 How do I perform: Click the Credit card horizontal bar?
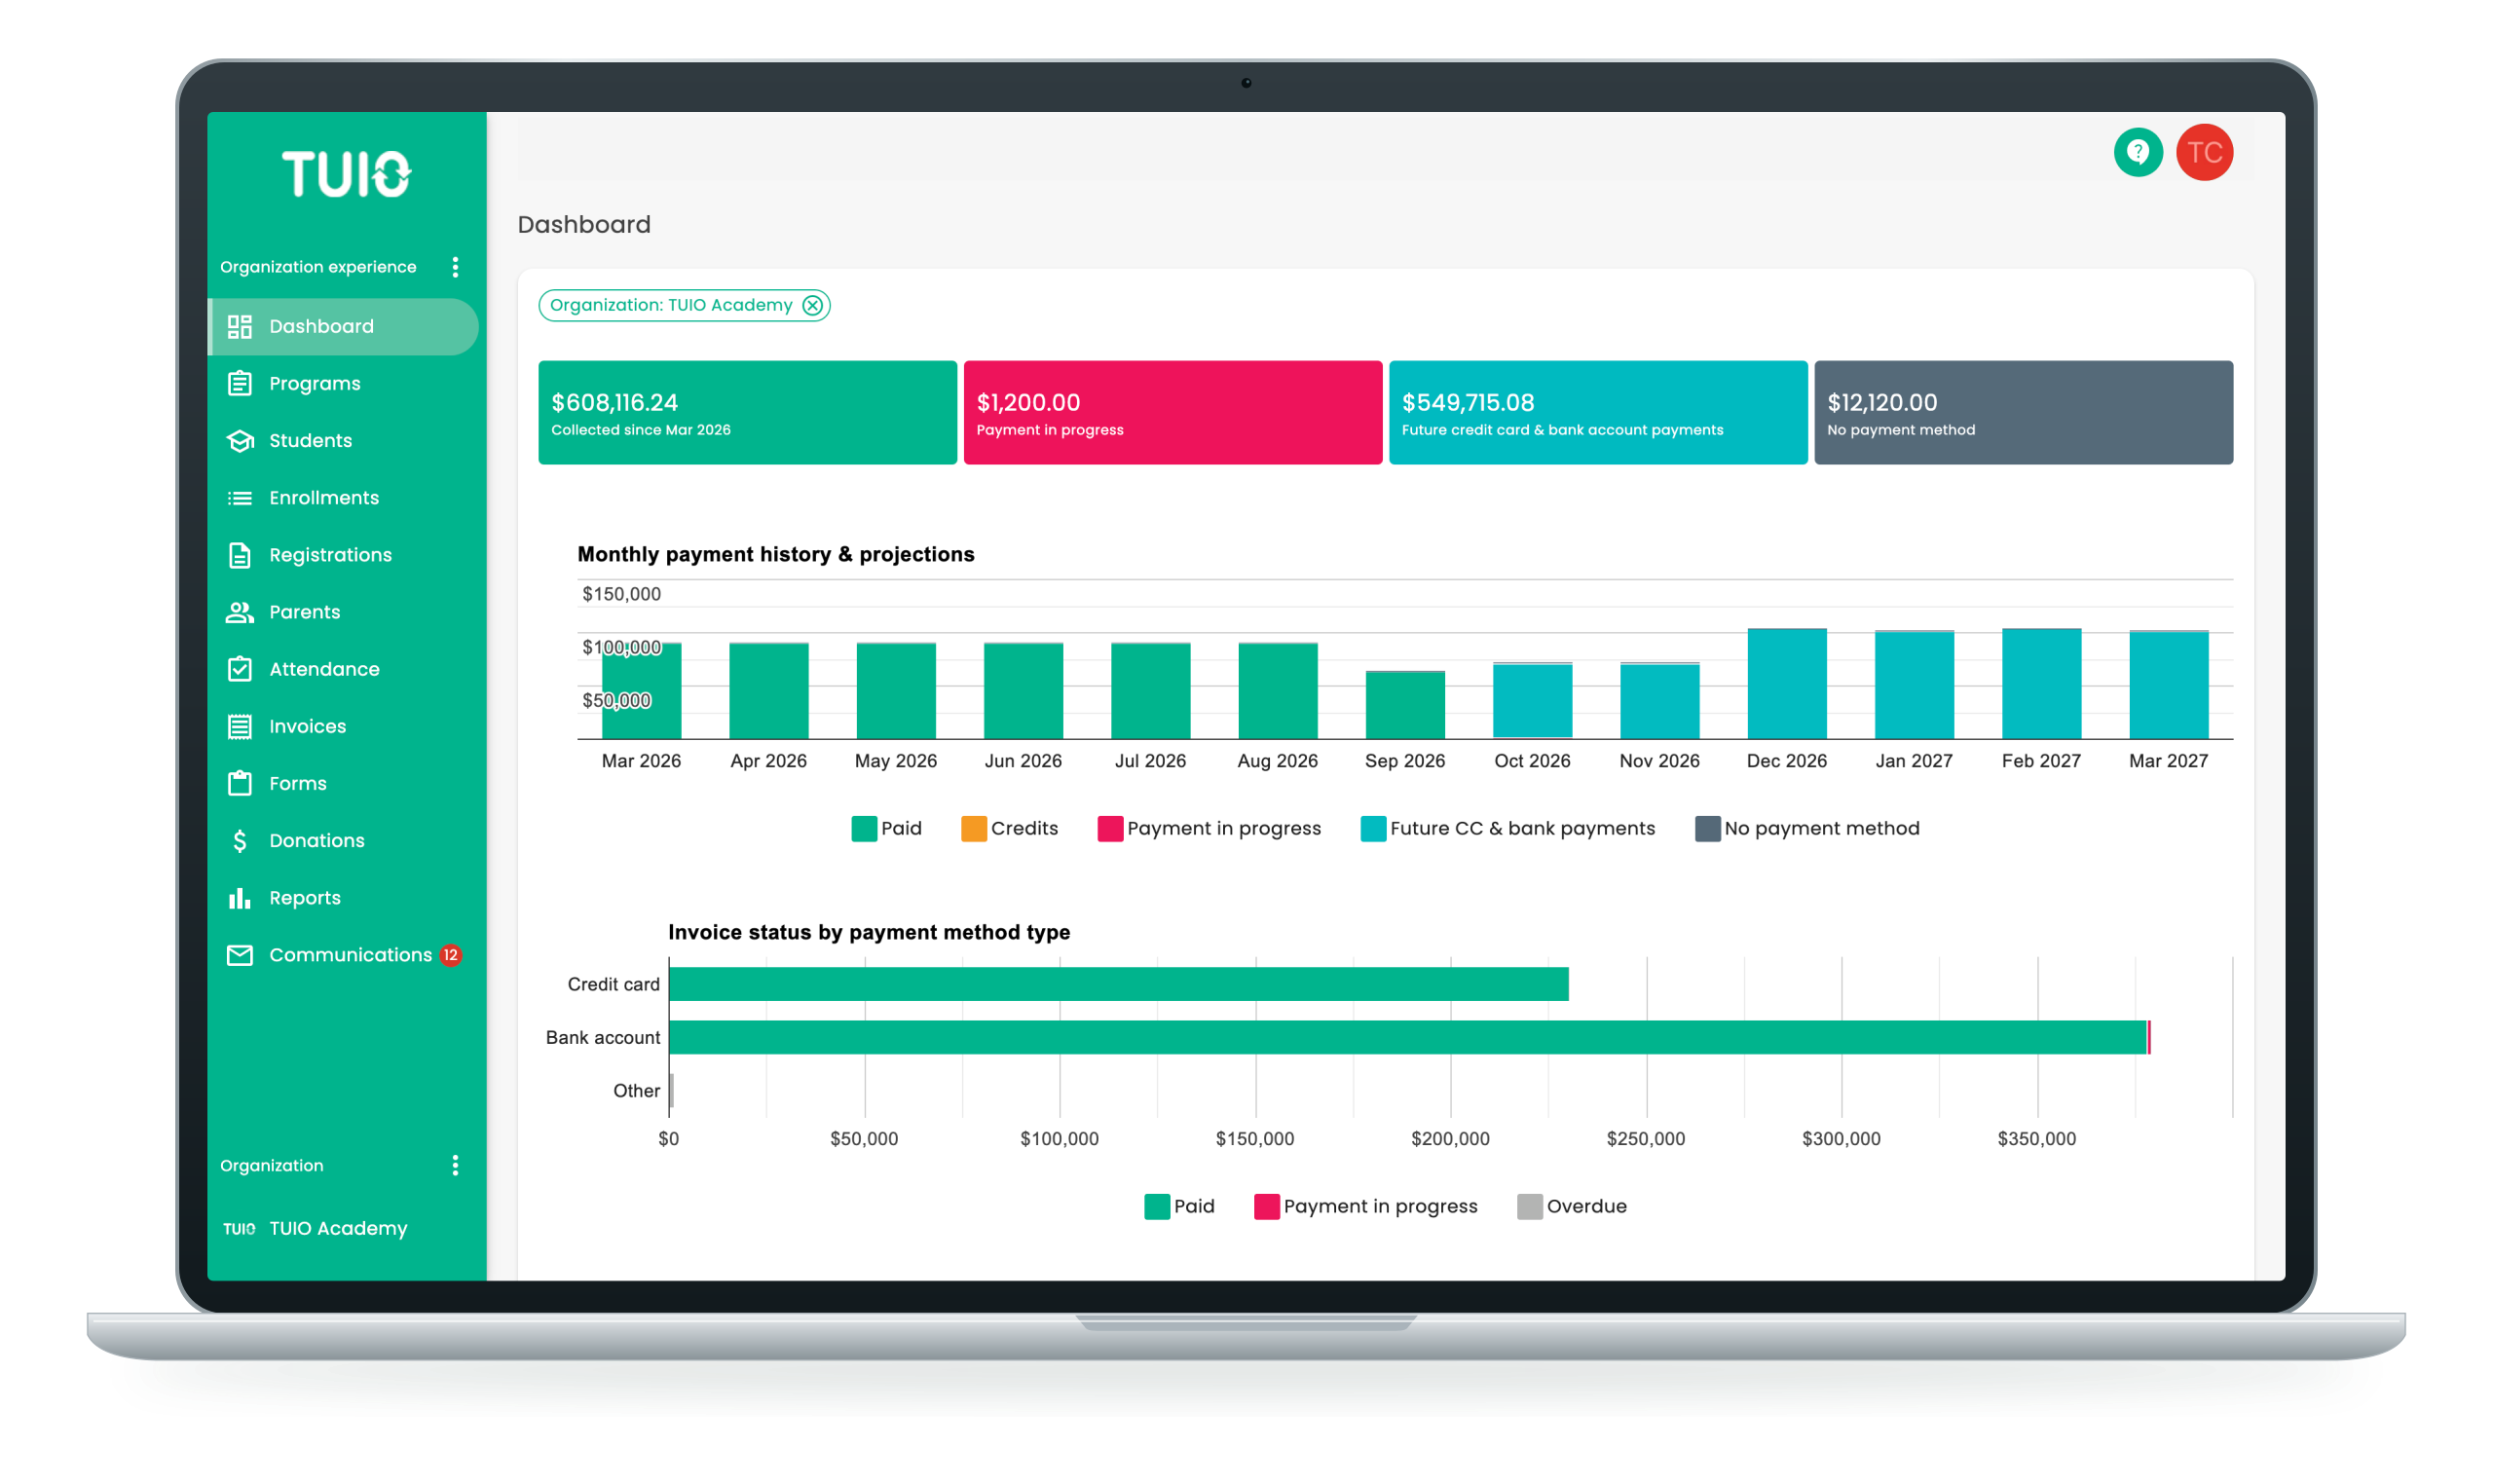pos(1118,984)
